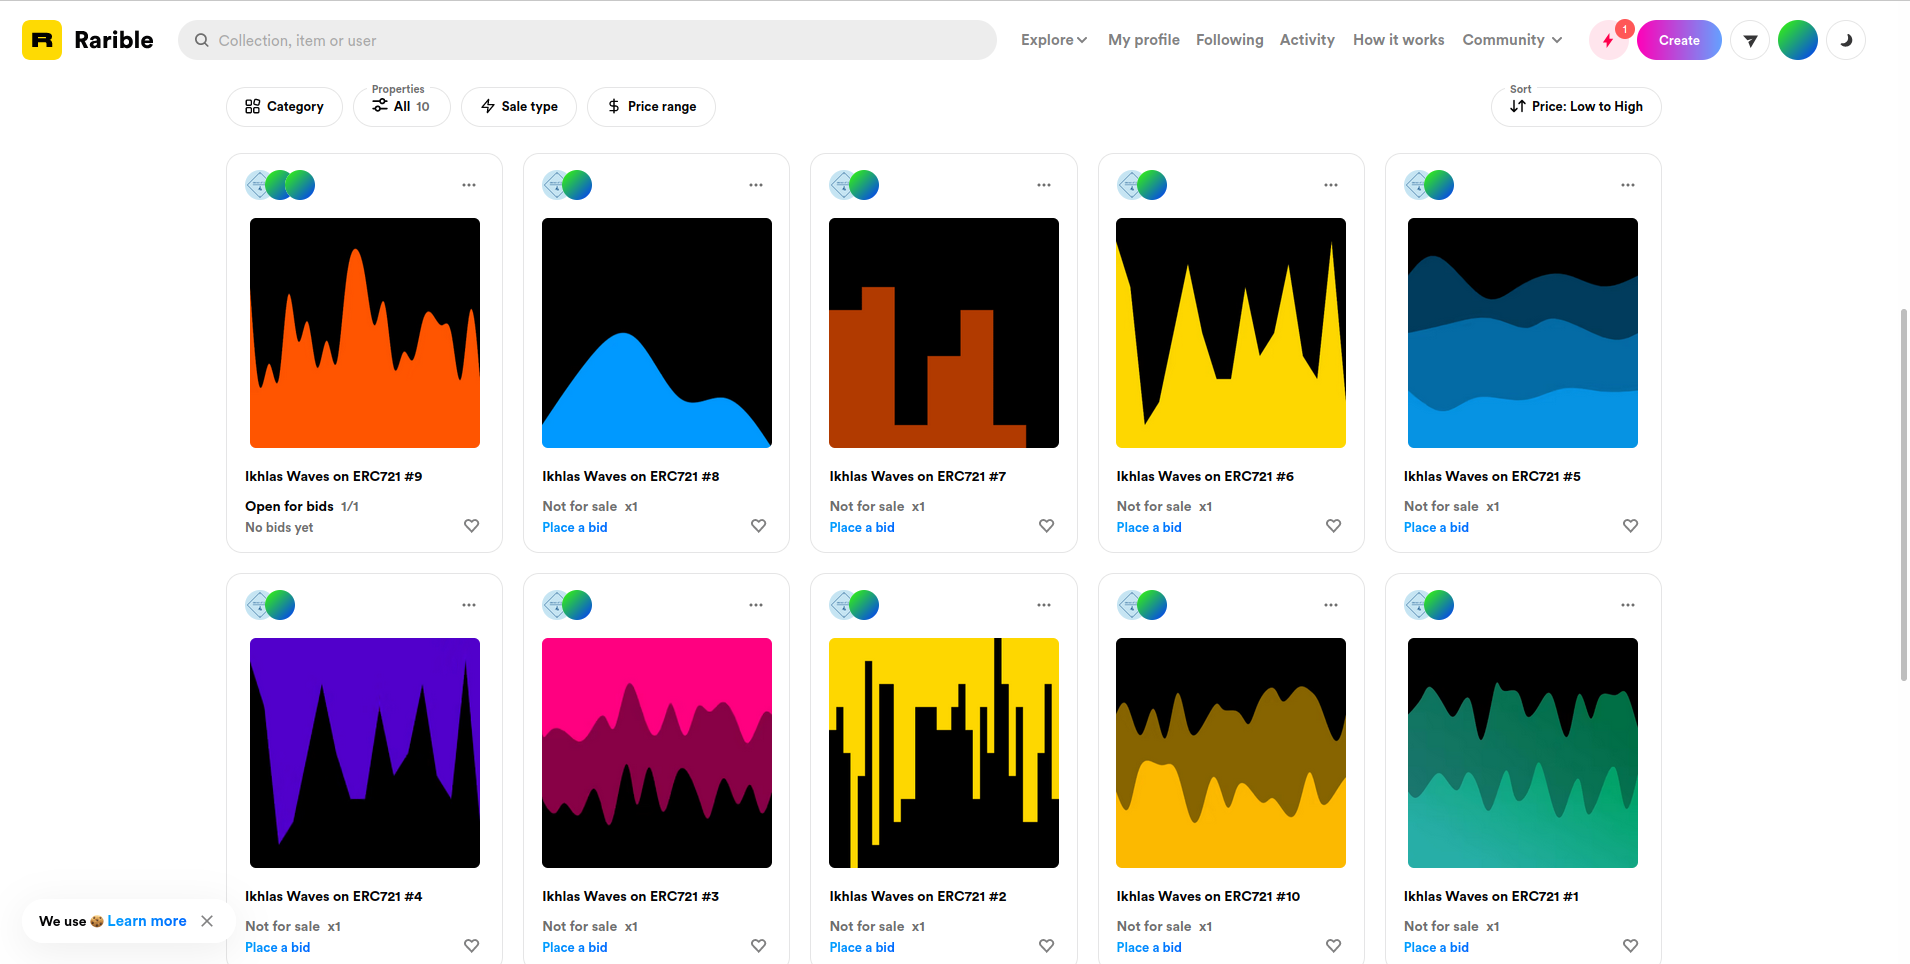
Task: Toggle dark mode moon icon
Action: (x=1846, y=41)
